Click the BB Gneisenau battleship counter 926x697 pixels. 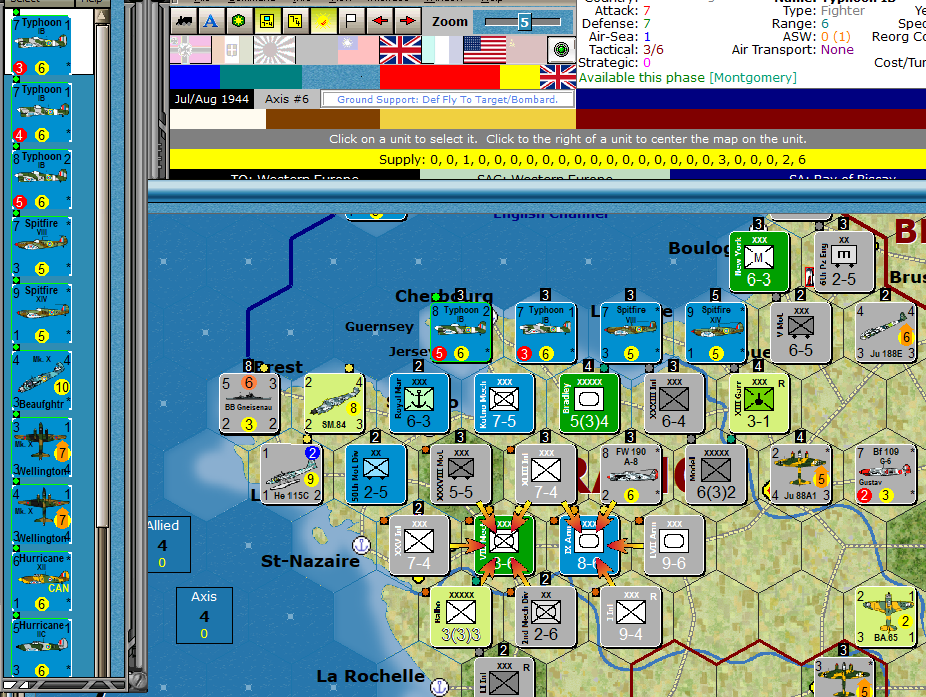point(249,404)
